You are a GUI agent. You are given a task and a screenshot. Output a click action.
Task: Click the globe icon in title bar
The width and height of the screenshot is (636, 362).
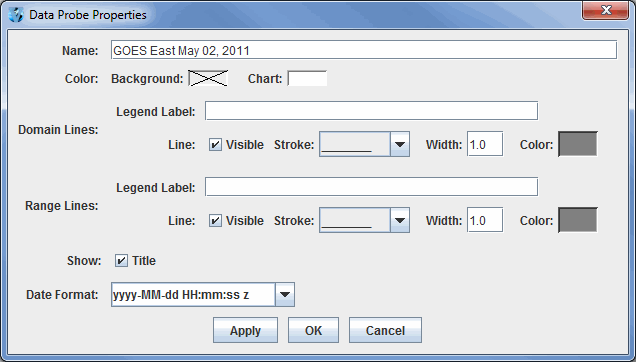[16, 15]
